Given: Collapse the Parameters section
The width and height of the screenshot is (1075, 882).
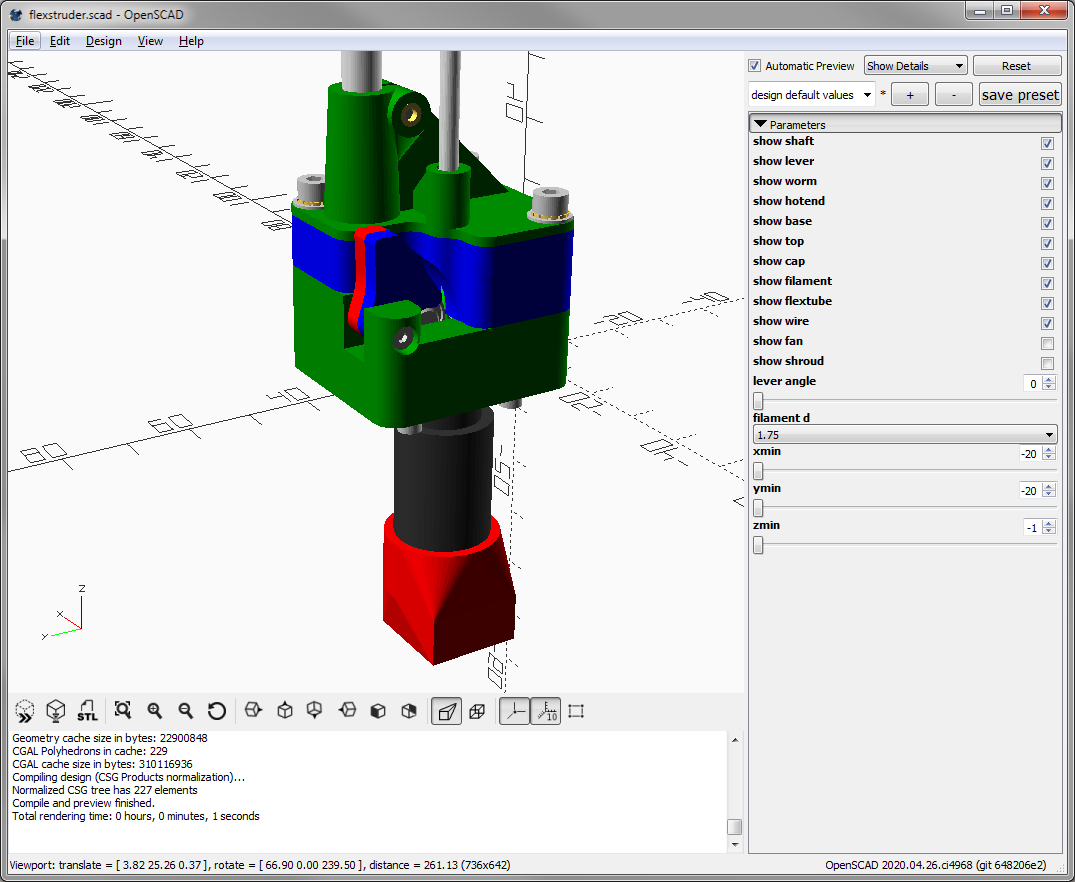Looking at the screenshot, I should 761,125.
